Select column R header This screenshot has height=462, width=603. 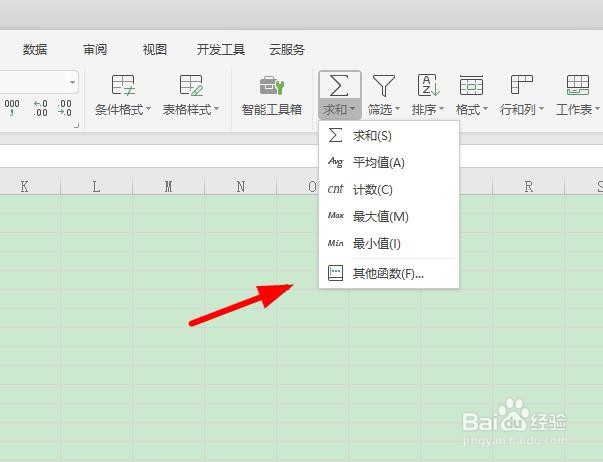pyautogui.click(x=528, y=187)
